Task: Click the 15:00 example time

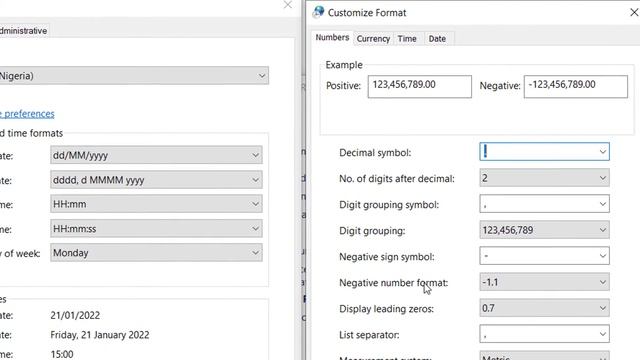Action: coord(62,354)
